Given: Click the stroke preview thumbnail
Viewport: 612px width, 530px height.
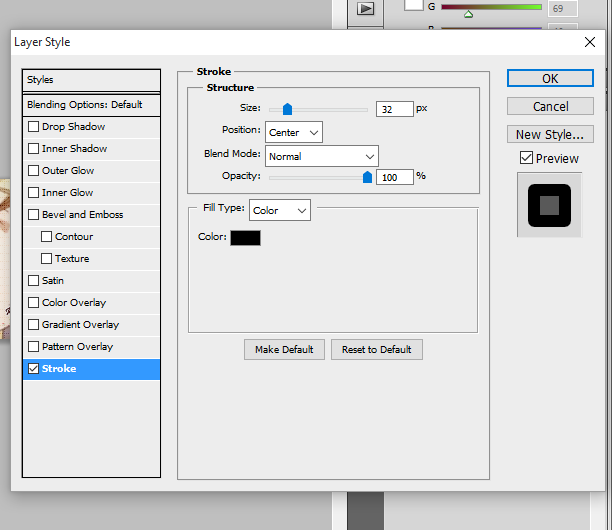Looking at the screenshot, I should pyautogui.click(x=549, y=205).
